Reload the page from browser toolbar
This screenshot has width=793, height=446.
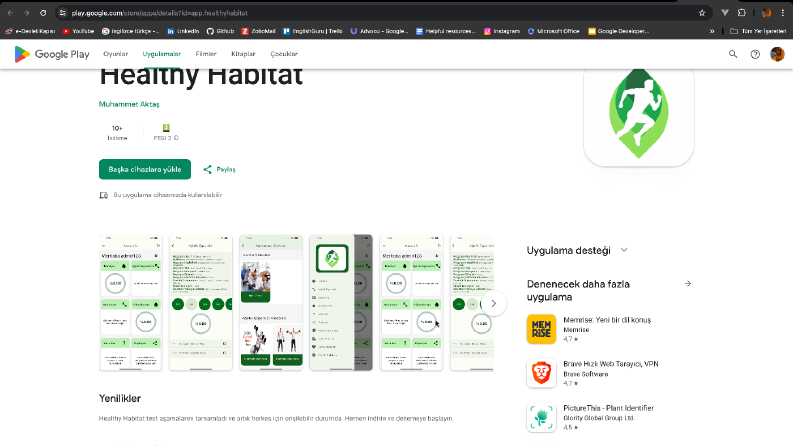click(x=43, y=13)
